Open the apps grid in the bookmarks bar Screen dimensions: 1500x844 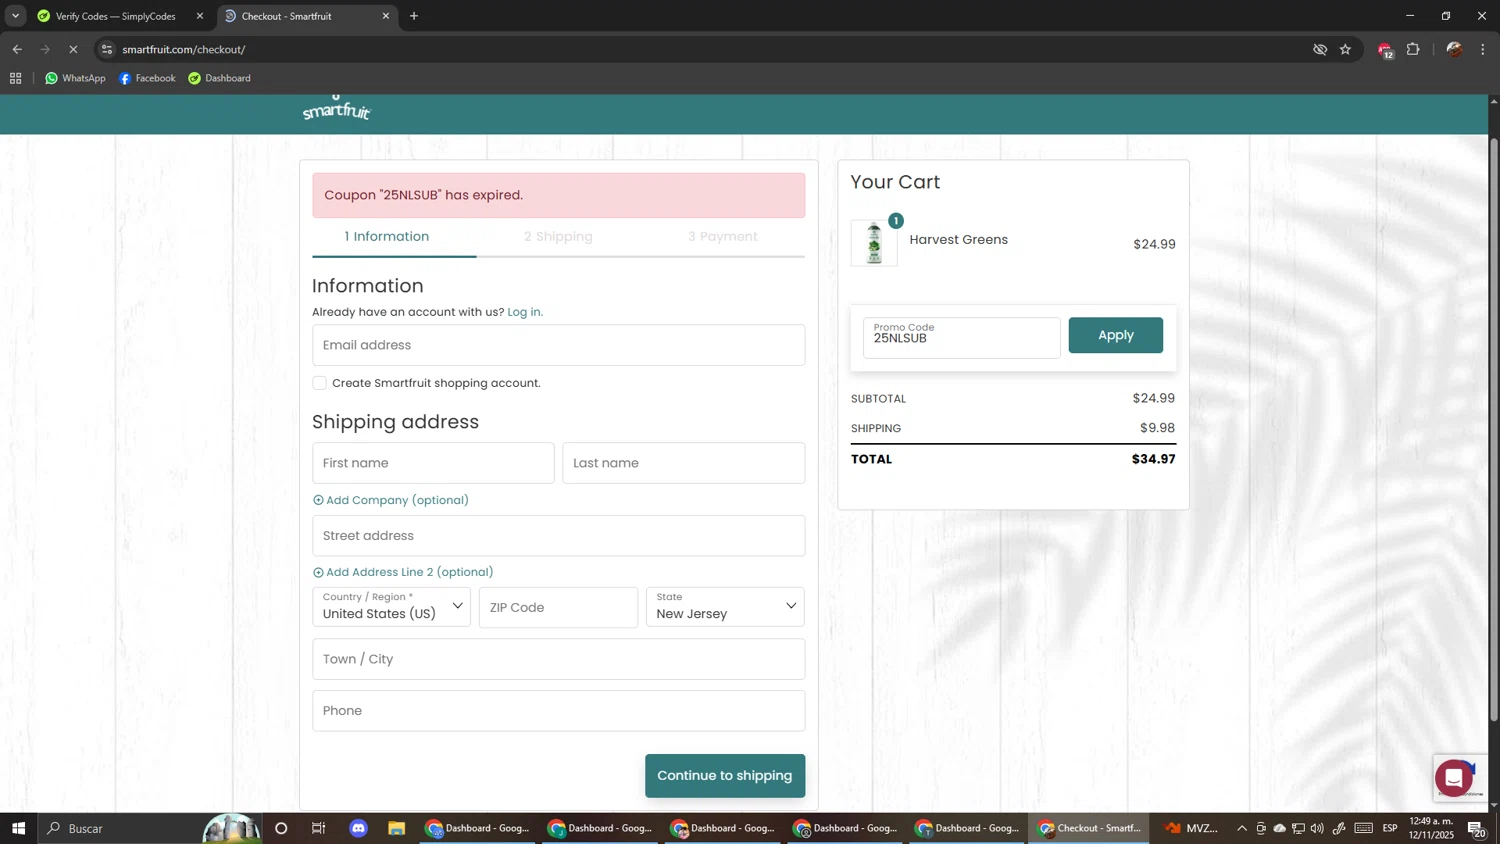pyautogui.click(x=15, y=78)
